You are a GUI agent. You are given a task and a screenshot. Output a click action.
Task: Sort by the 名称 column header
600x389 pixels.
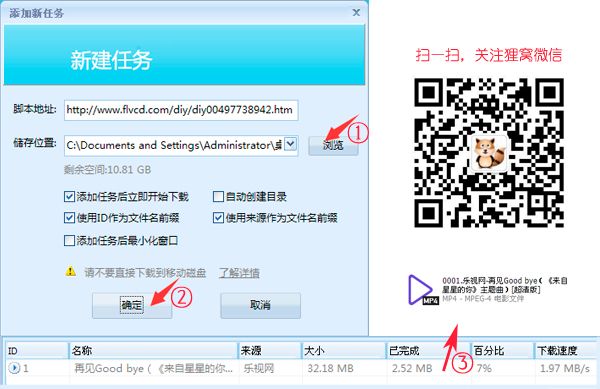pos(153,351)
